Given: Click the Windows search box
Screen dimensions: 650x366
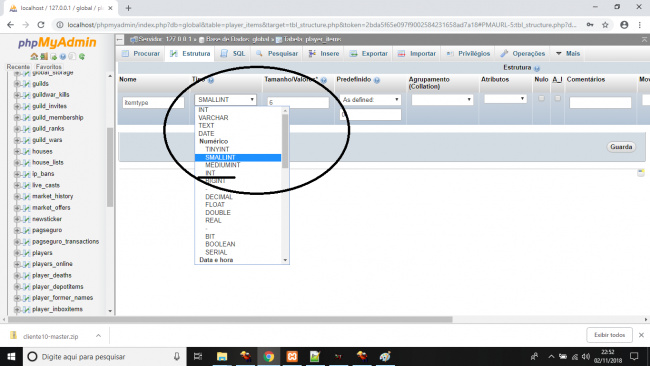Looking at the screenshot, I should point(104,356).
